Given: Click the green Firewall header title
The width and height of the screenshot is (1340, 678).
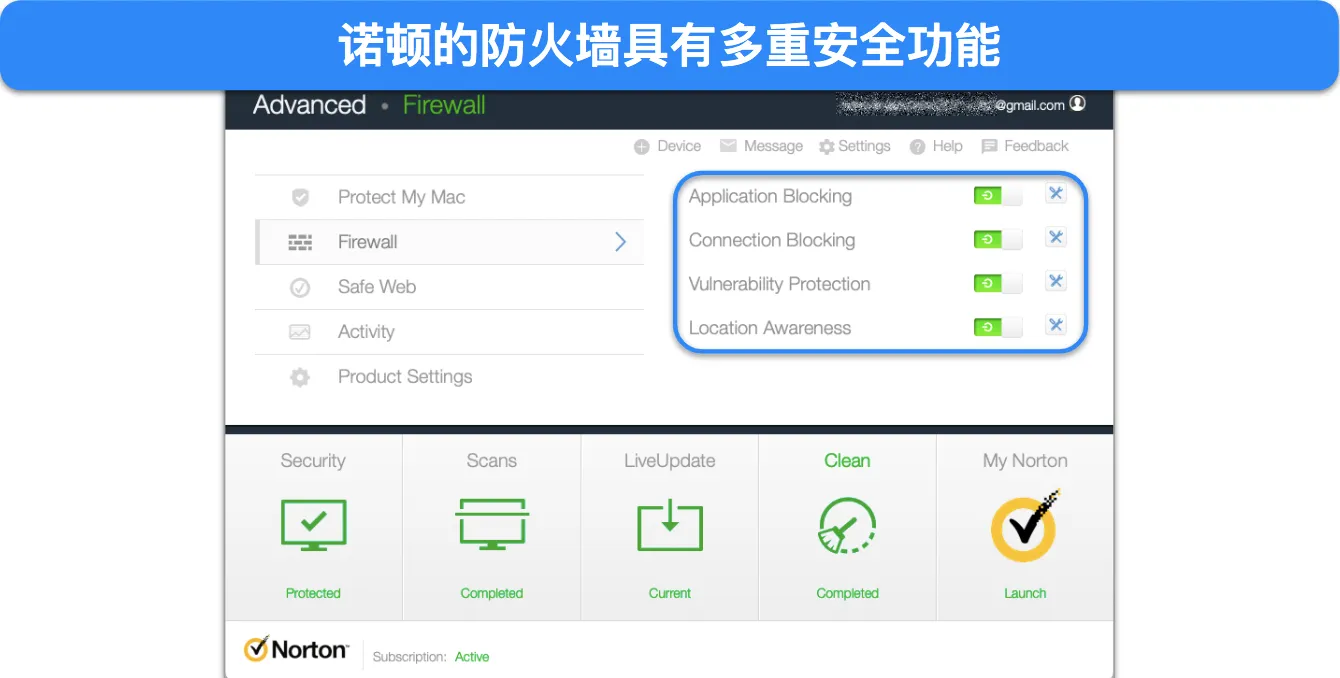Looking at the screenshot, I should click(444, 105).
